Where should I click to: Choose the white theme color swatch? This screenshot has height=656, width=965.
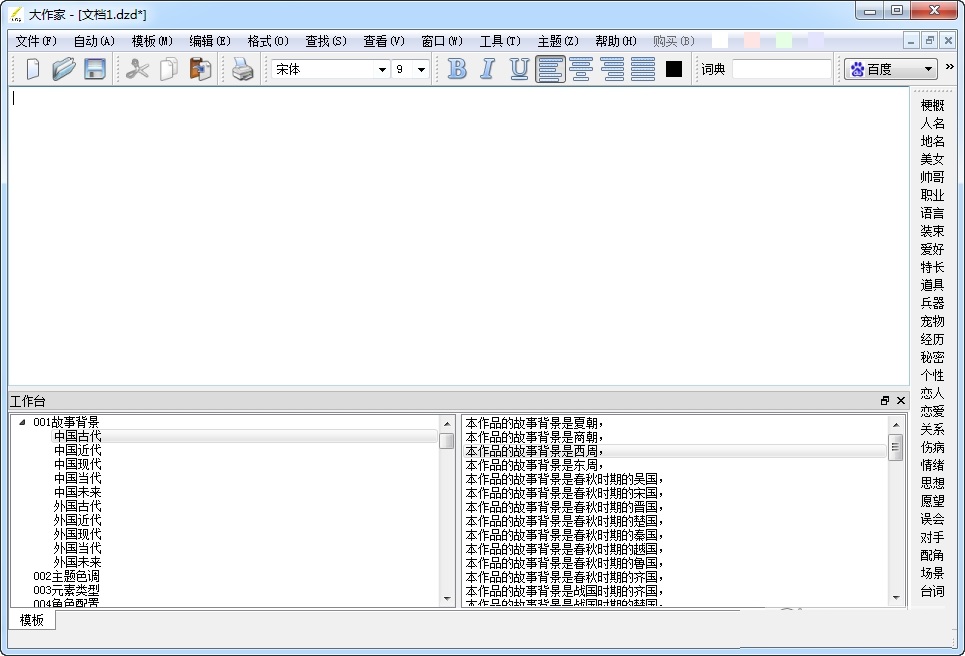pyautogui.click(x=719, y=41)
